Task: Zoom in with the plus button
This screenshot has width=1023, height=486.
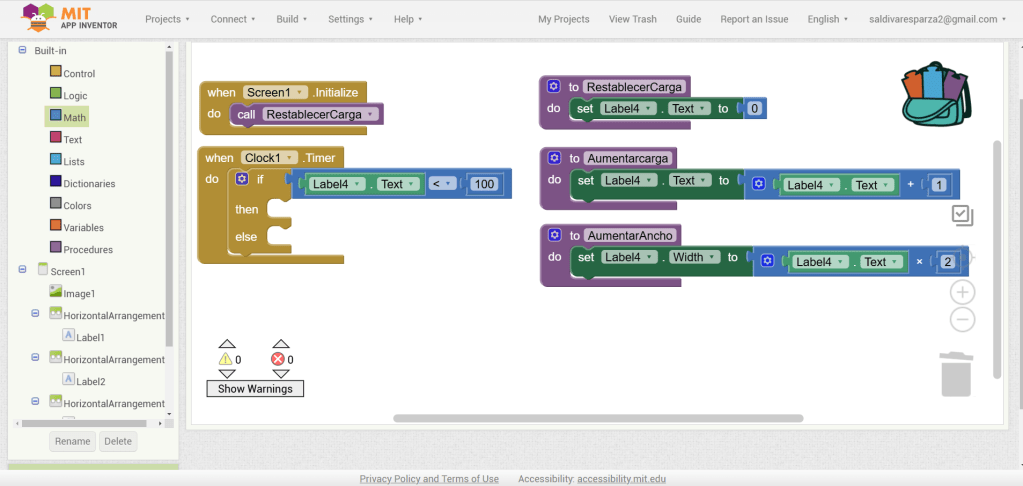Action: [x=962, y=292]
